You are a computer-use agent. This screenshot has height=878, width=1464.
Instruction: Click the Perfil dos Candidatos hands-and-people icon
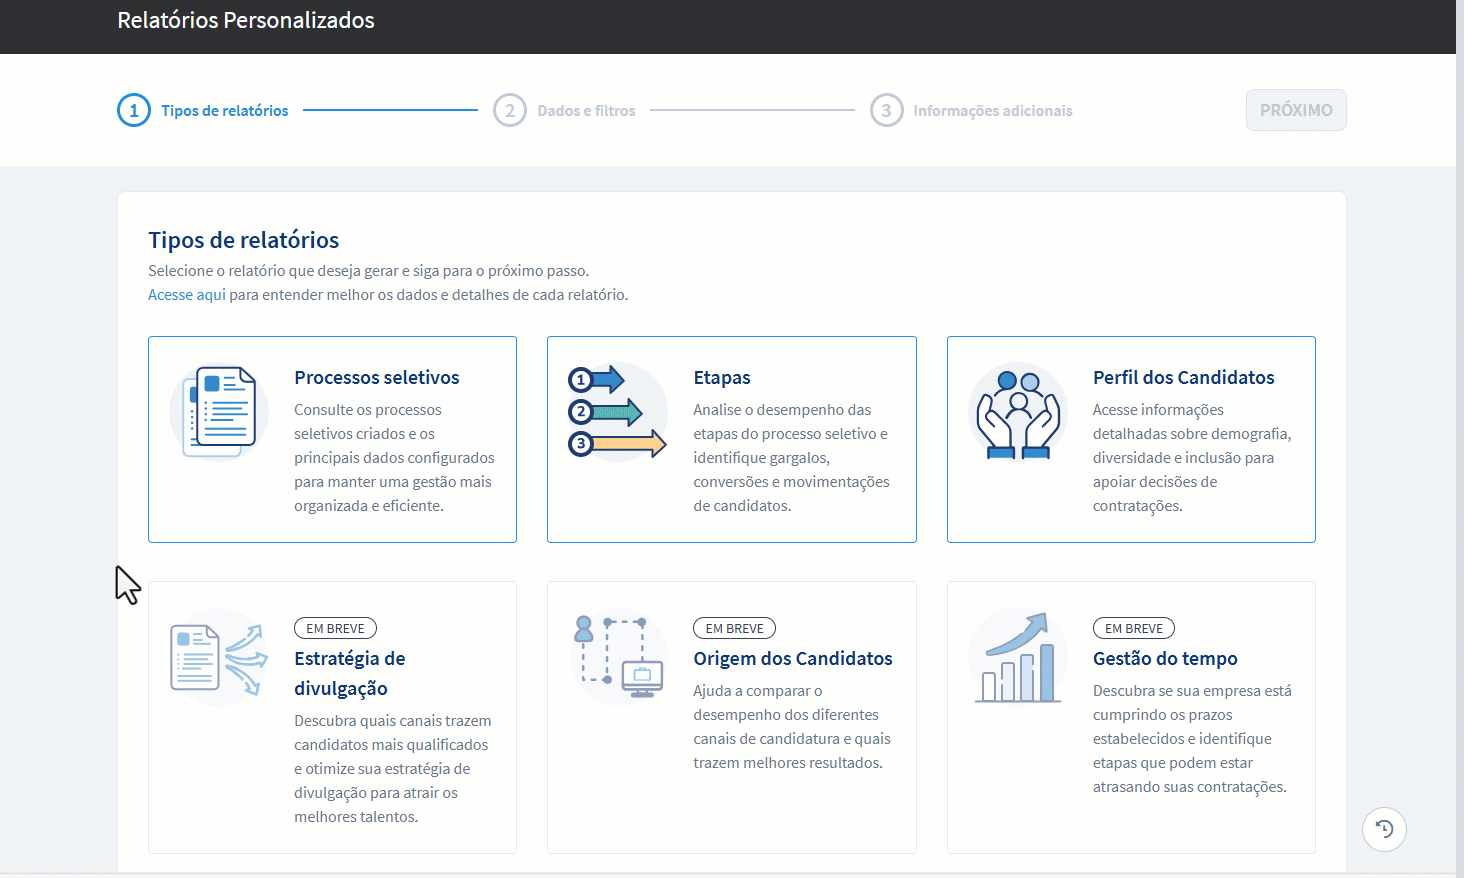click(1017, 410)
